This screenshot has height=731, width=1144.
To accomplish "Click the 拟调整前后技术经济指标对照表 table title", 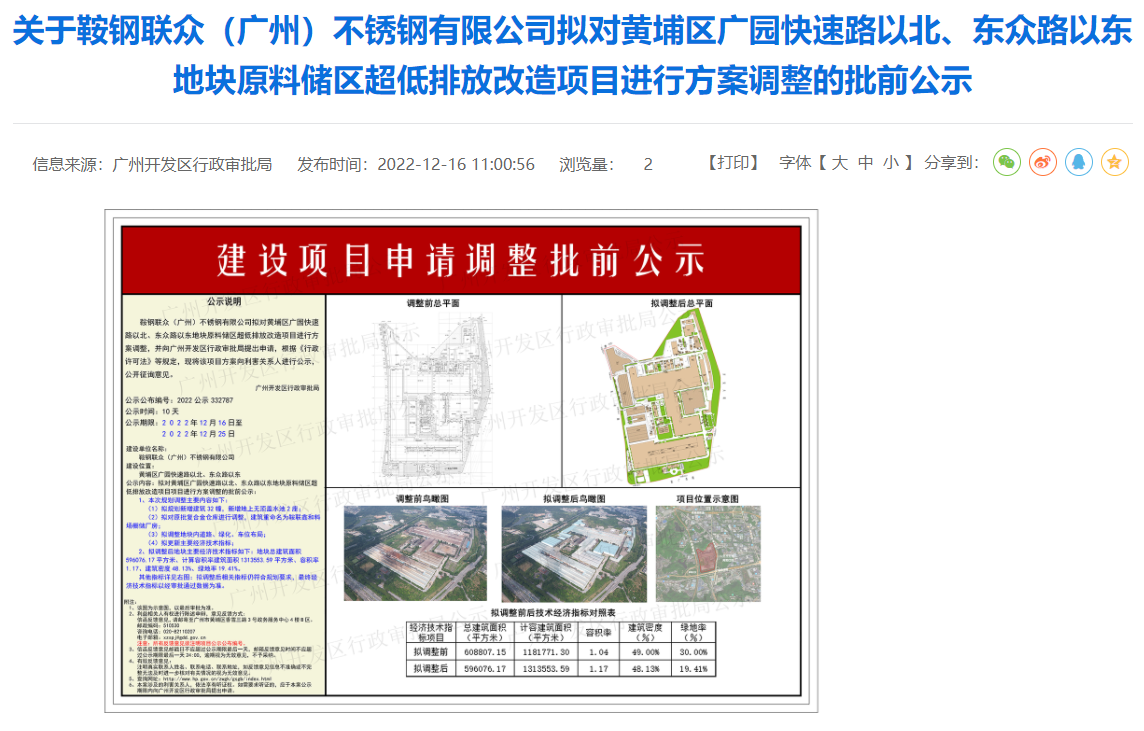I will click(x=553, y=613).
